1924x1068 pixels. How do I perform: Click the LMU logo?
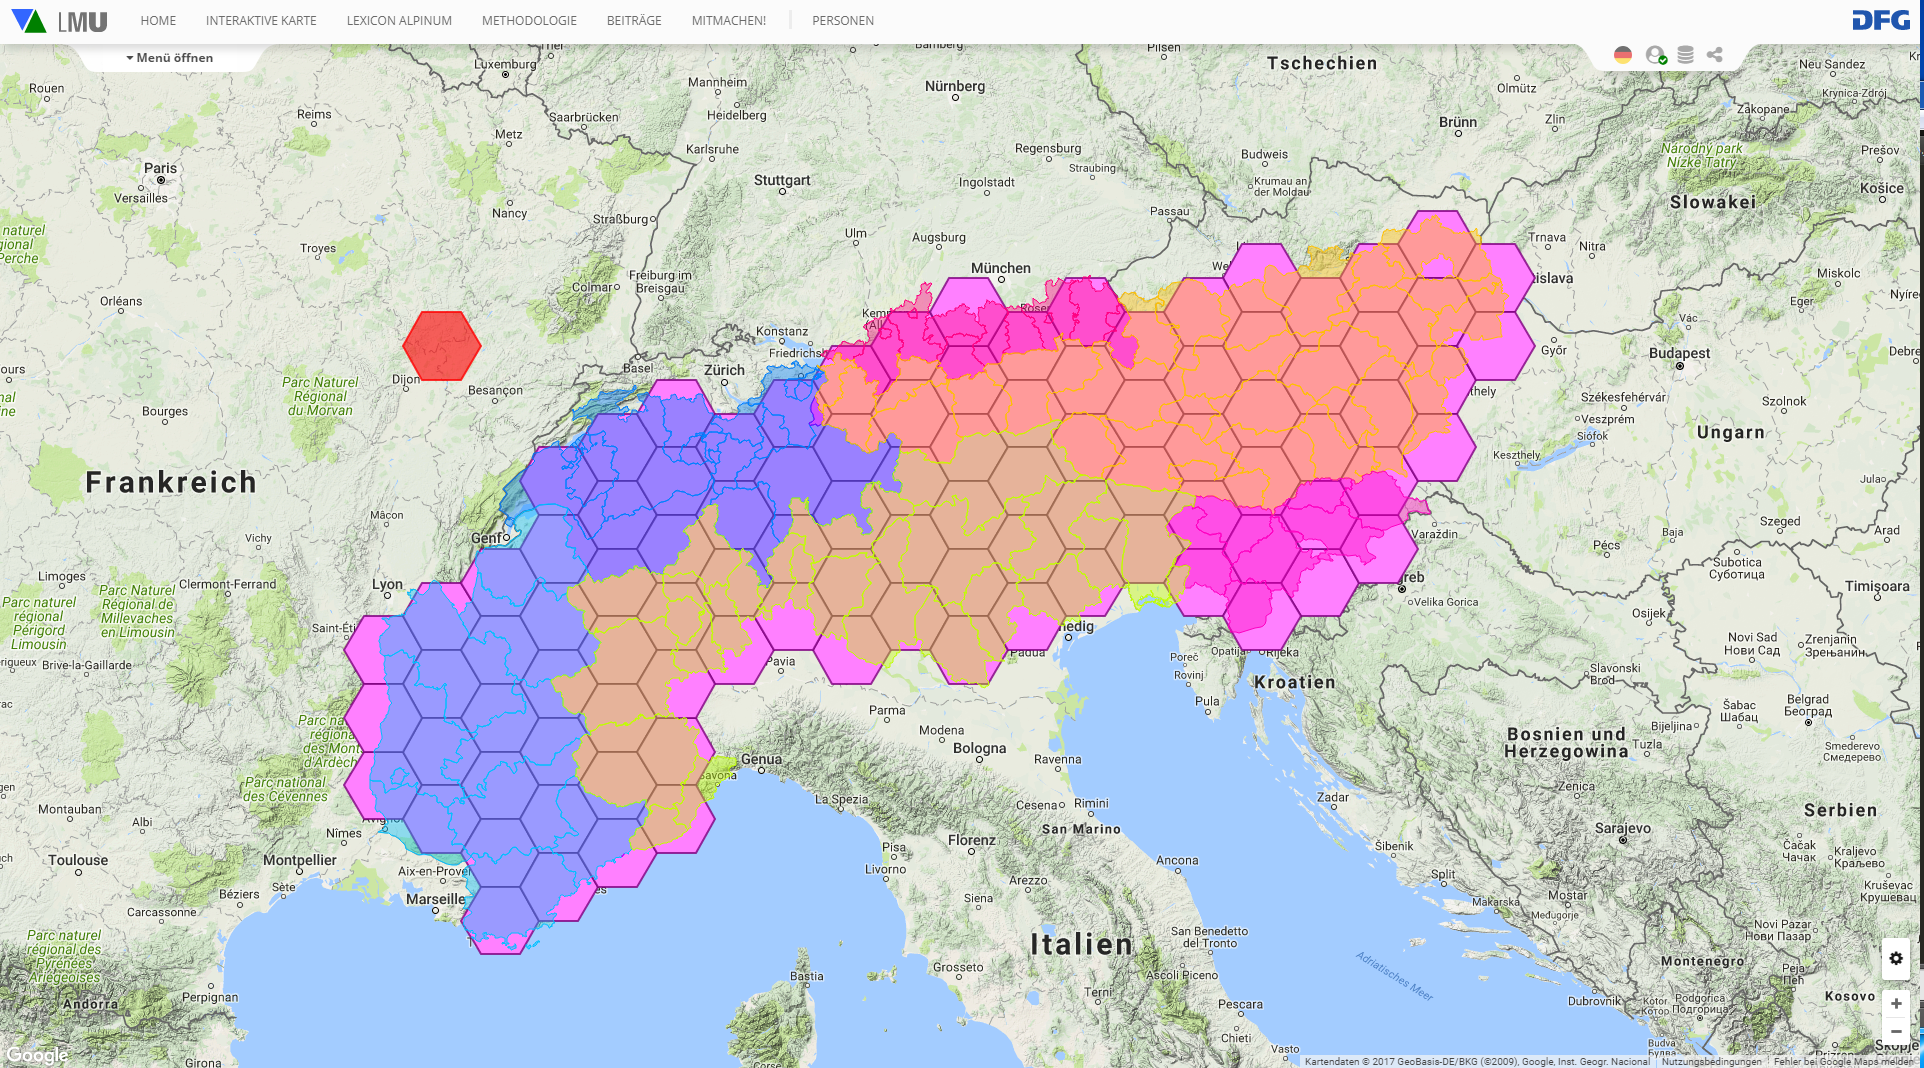60,21
